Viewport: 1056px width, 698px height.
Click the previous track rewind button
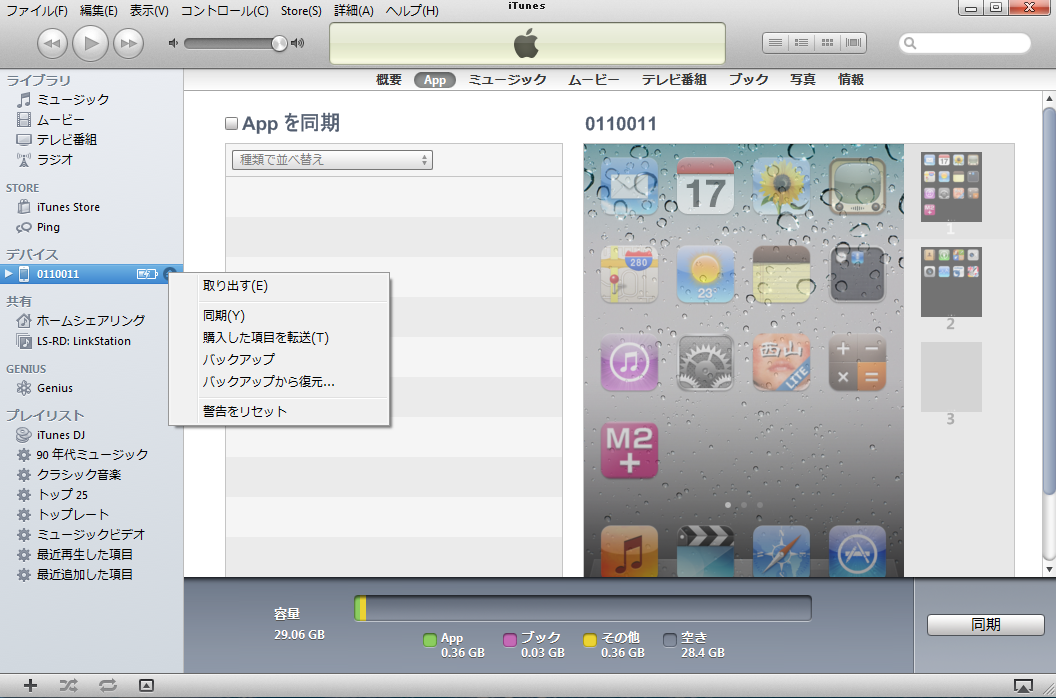[53, 44]
